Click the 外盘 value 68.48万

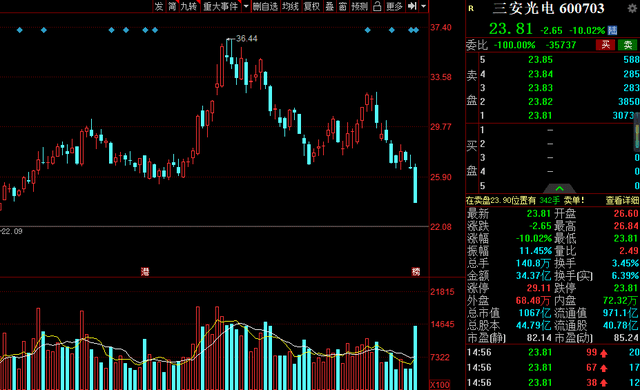point(533,301)
